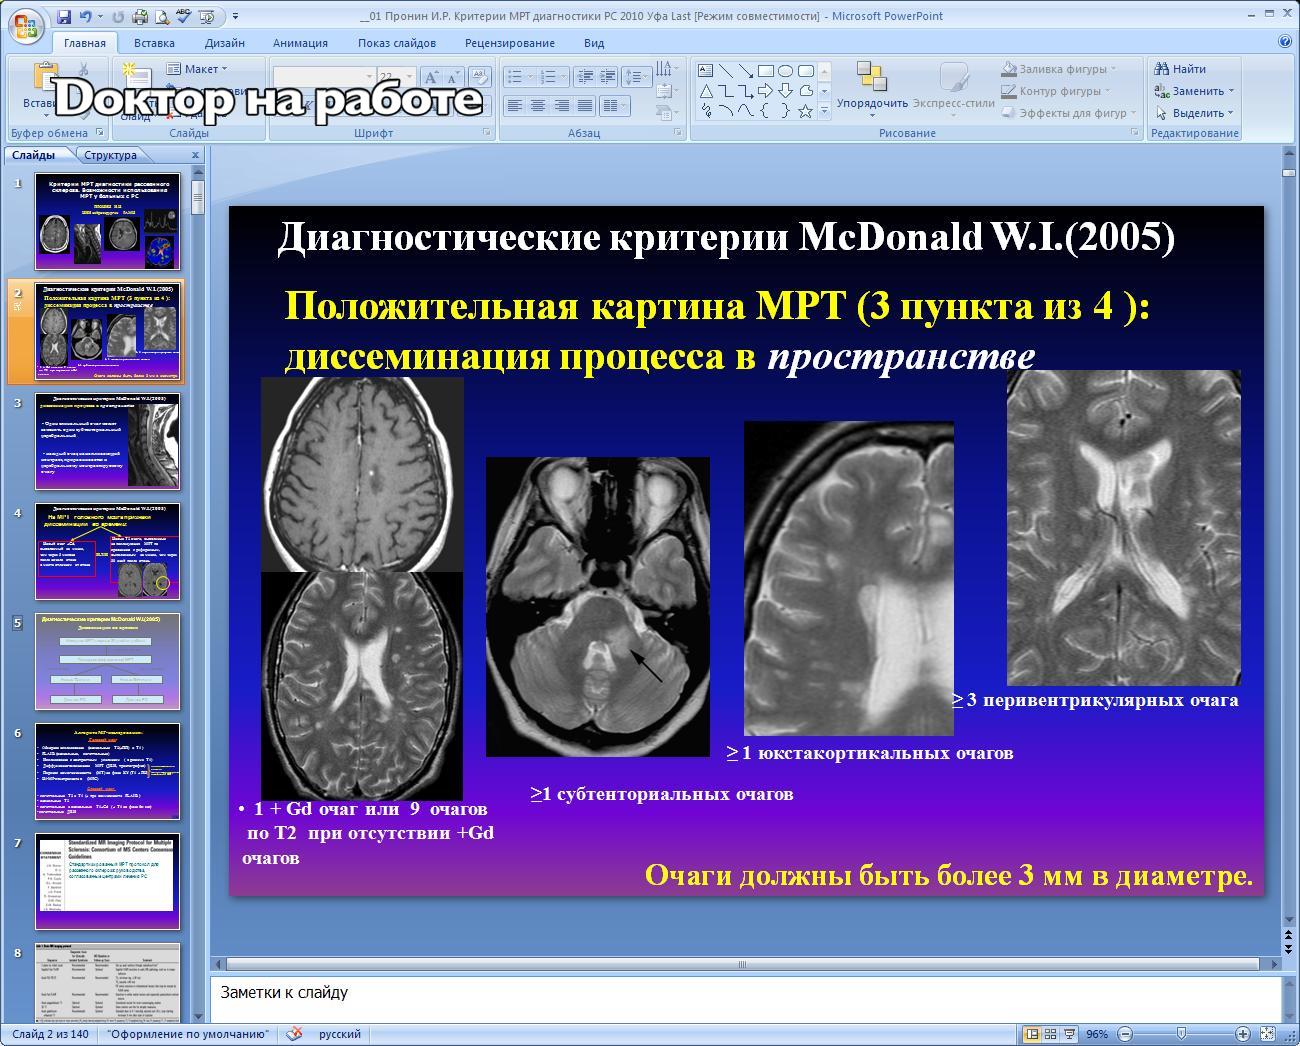Click the русский language indicator

click(339, 1034)
